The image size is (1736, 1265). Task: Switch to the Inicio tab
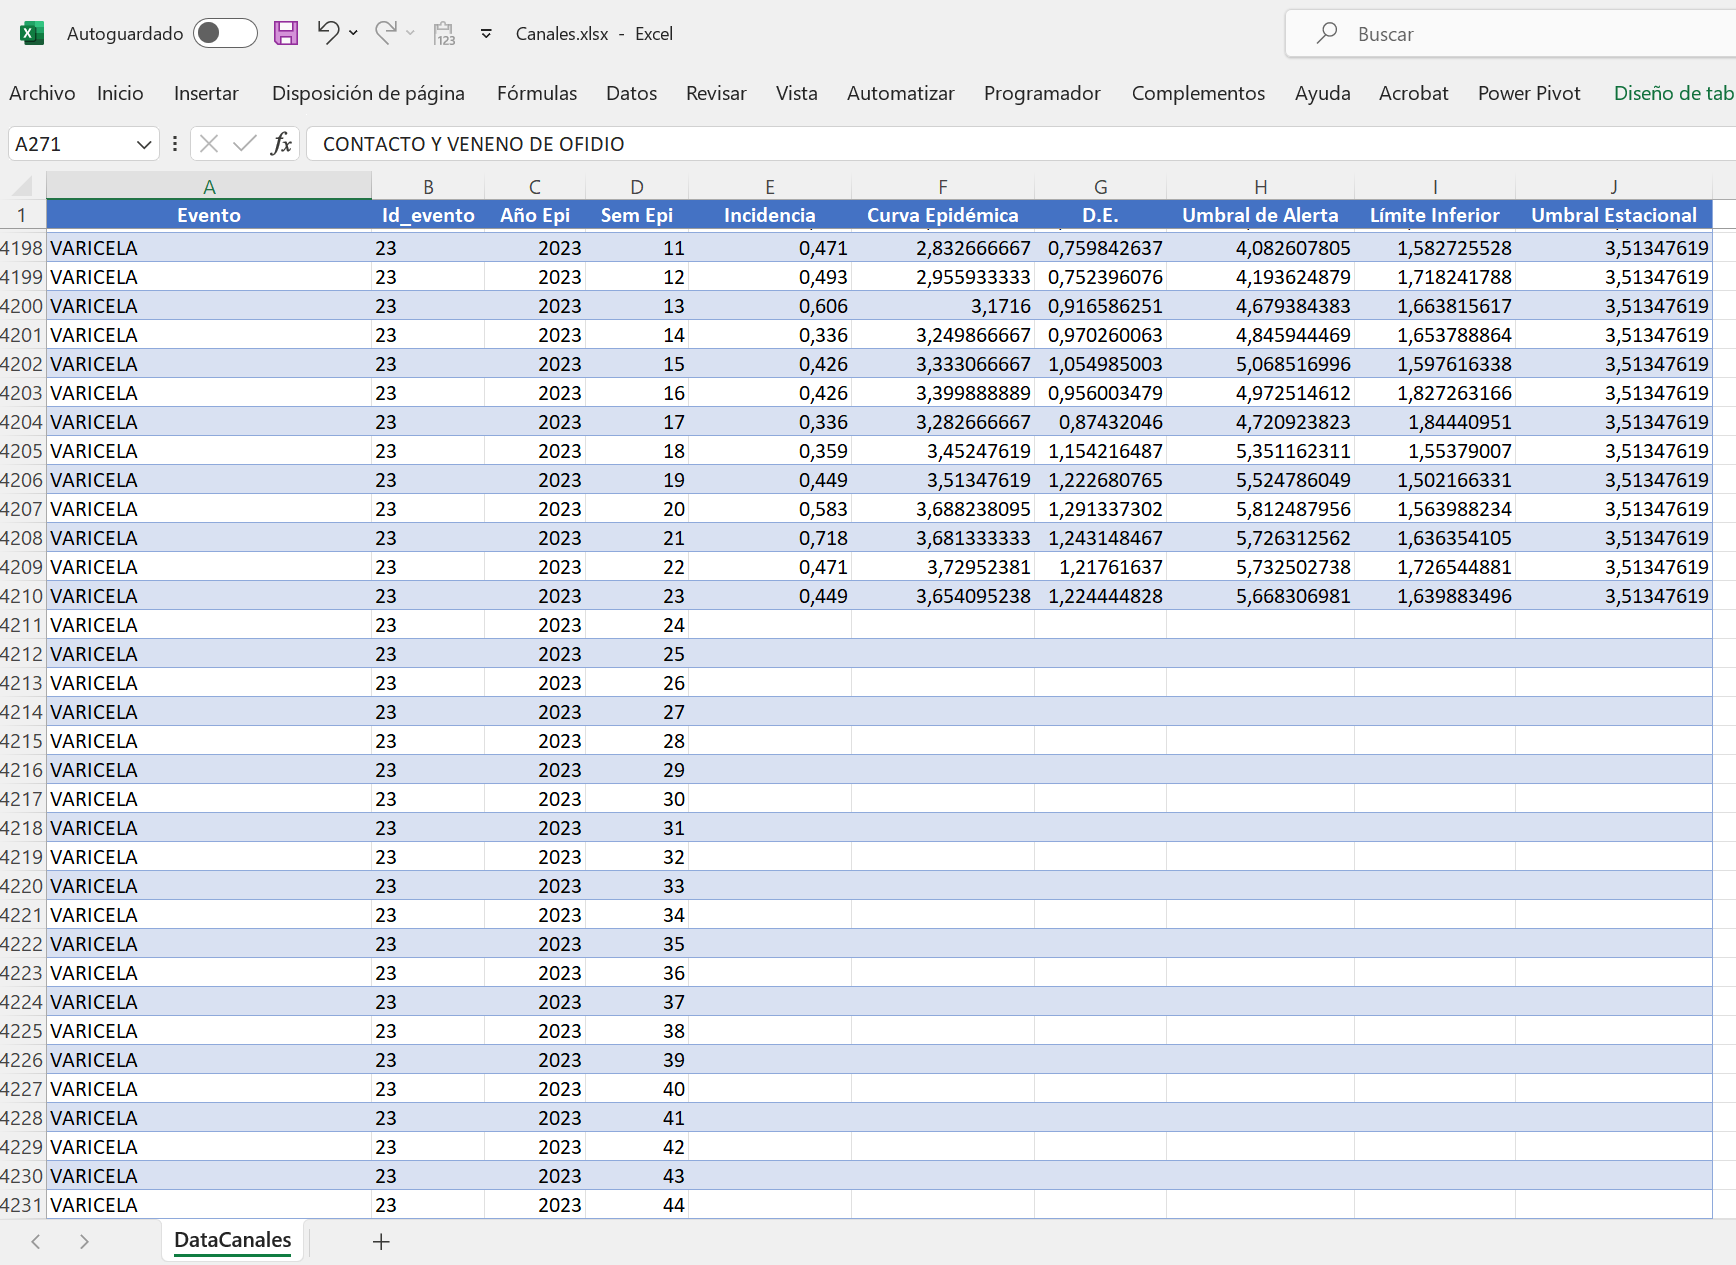click(x=120, y=93)
